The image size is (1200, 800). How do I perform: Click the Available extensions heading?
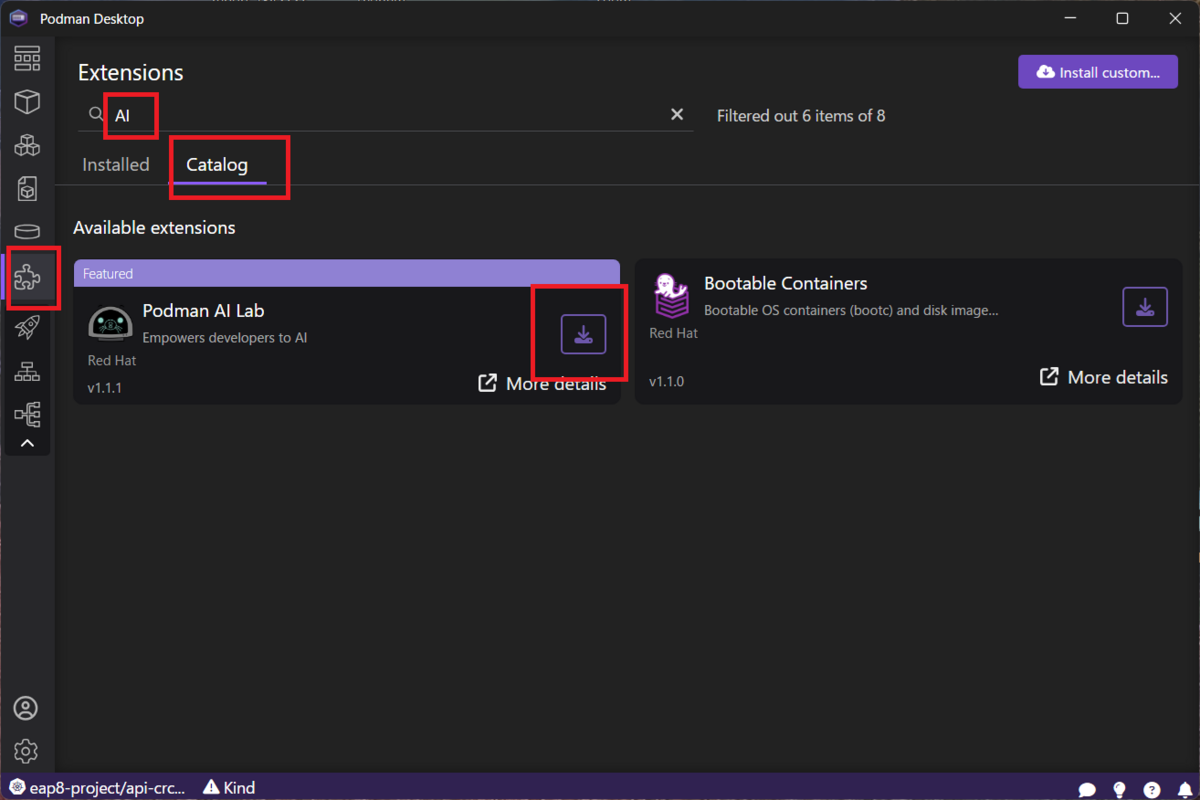click(154, 228)
